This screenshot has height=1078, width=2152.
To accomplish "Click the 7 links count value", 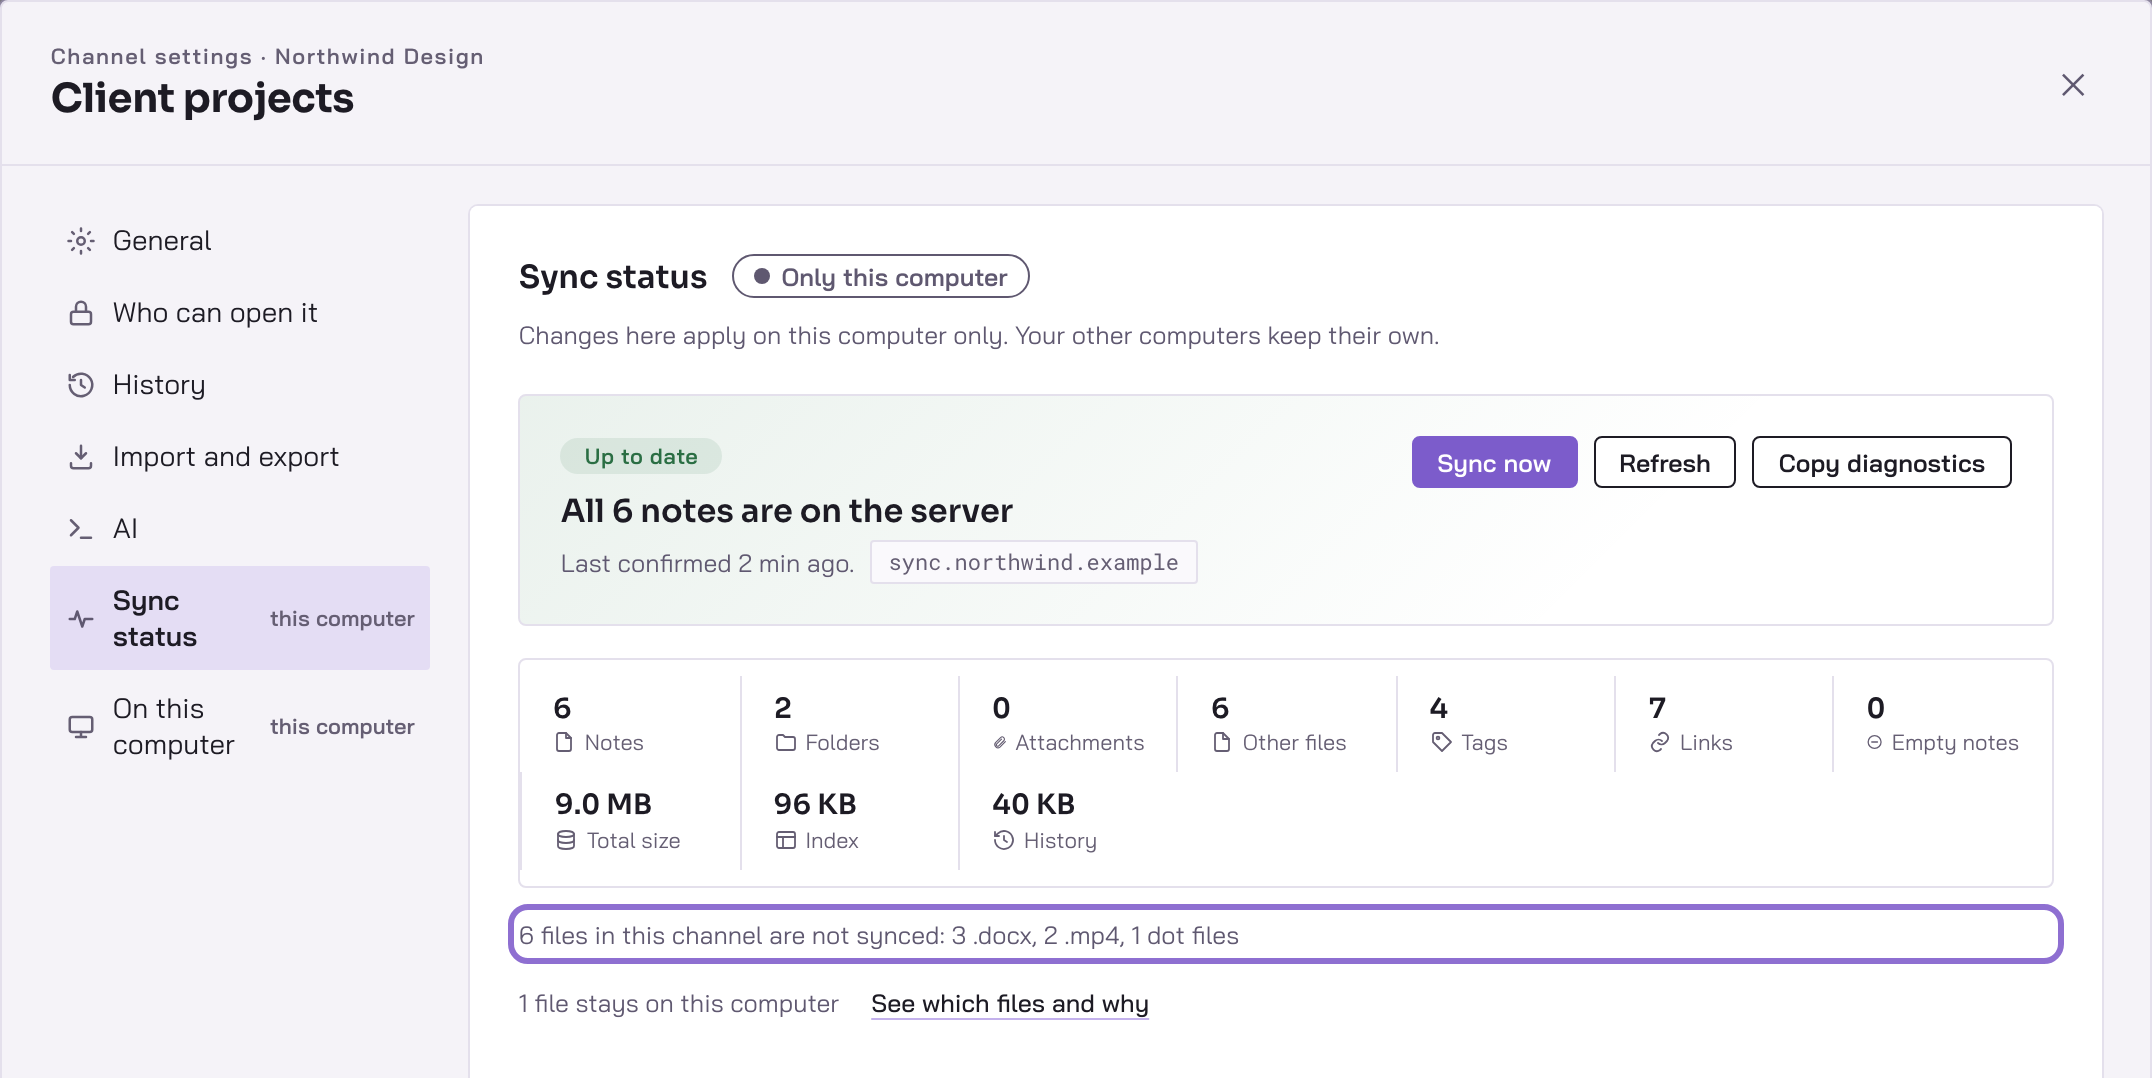I will tap(1657, 708).
